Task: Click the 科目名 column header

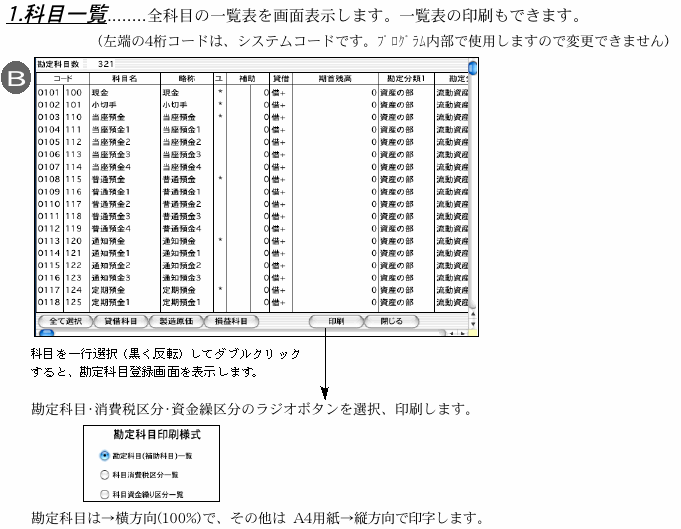Action: pos(123,77)
